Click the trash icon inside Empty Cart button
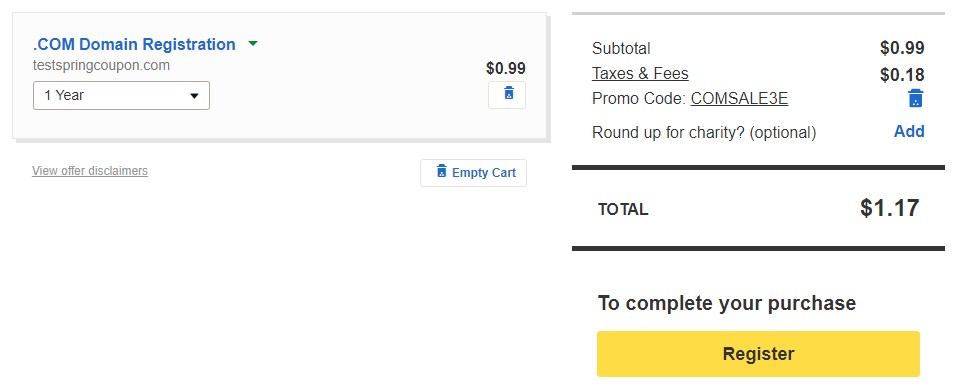 click(441, 172)
